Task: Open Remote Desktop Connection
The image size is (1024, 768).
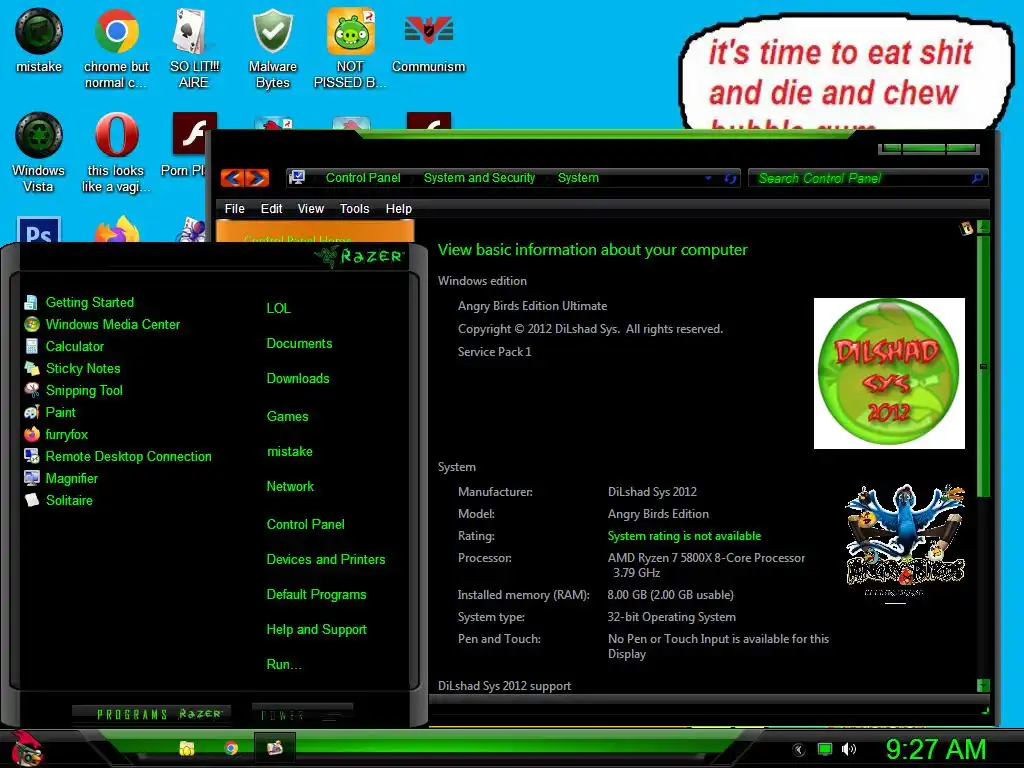Action: [x=118, y=456]
